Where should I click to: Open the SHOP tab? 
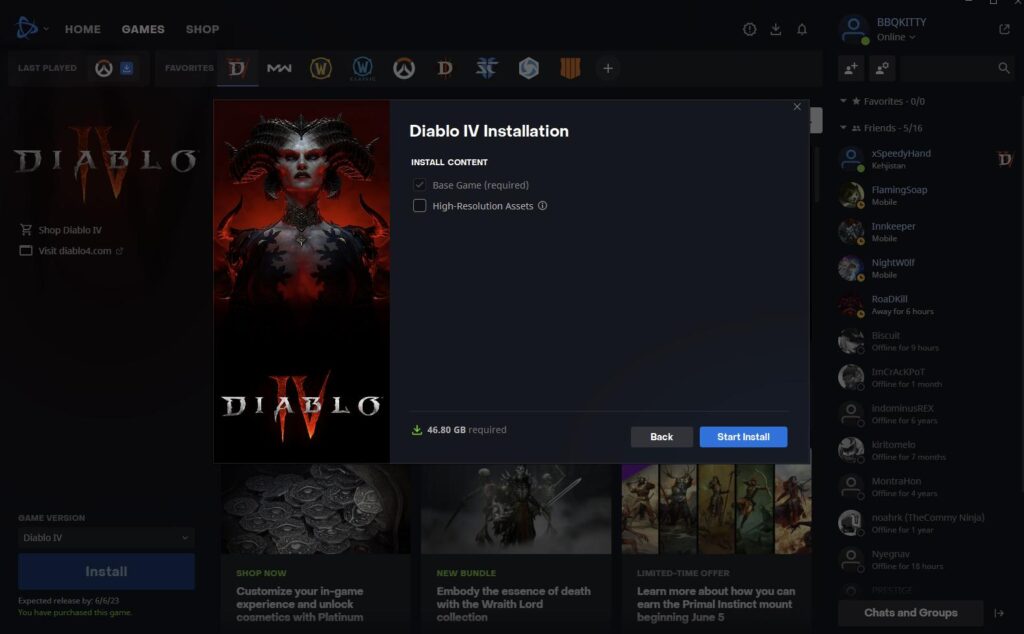pyautogui.click(x=202, y=29)
